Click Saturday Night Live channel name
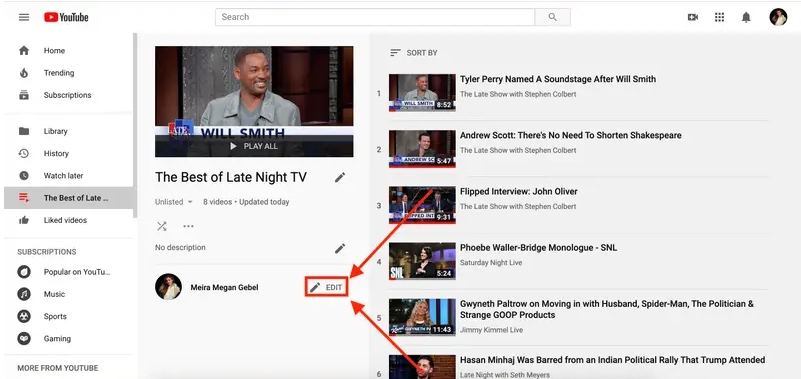This screenshot has height=379, width=801. click(491, 263)
